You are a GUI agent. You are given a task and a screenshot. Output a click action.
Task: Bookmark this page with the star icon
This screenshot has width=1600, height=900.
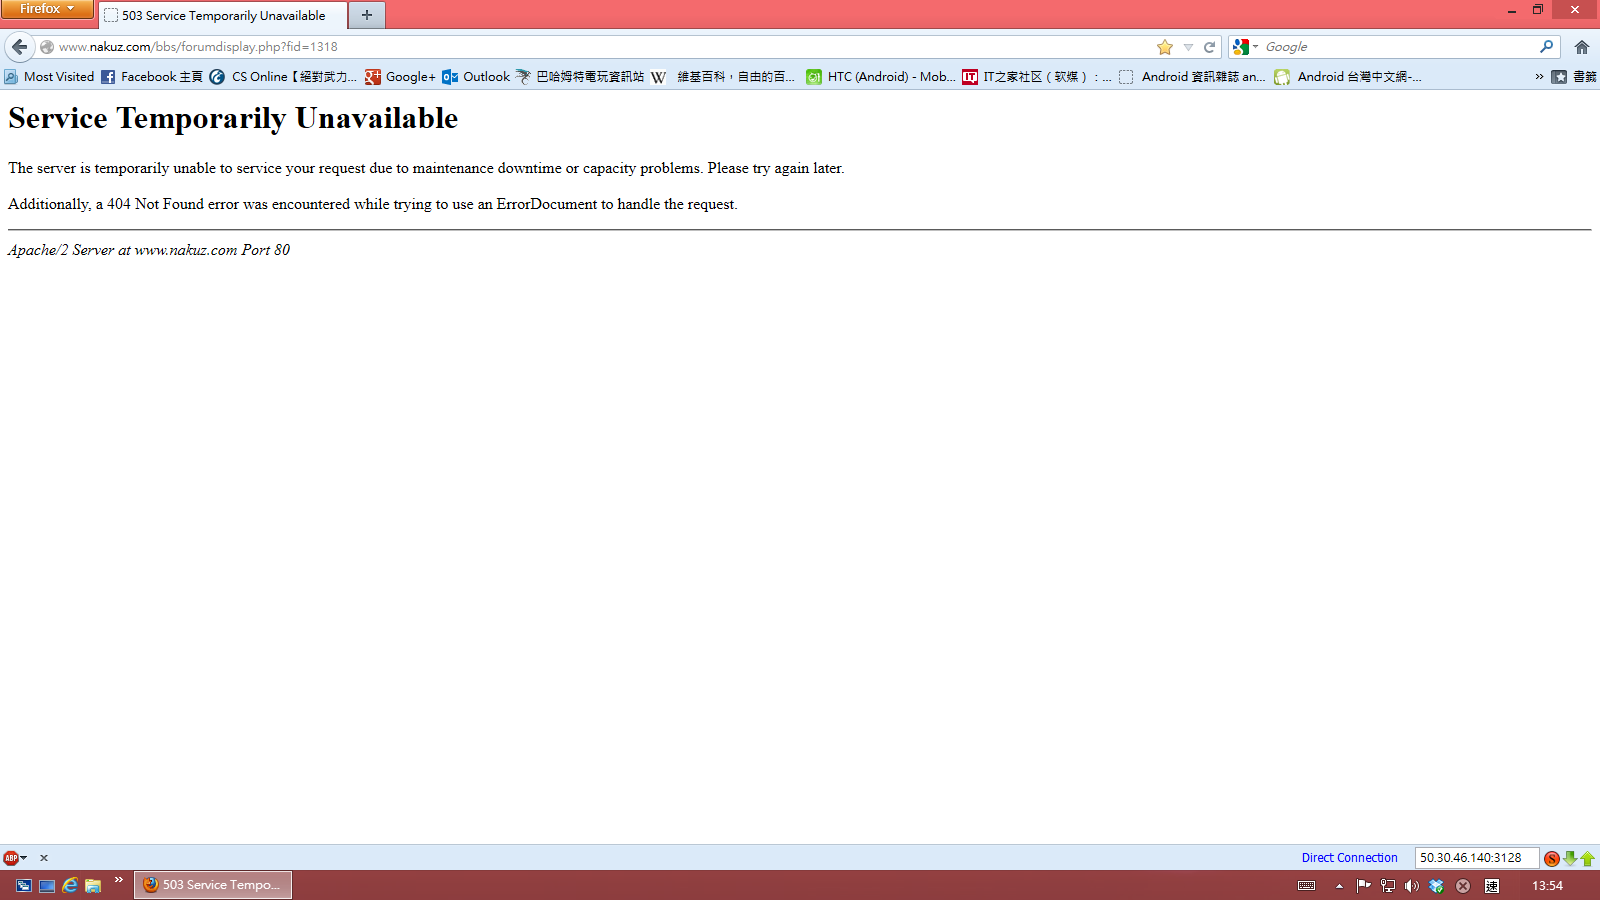[1165, 47]
